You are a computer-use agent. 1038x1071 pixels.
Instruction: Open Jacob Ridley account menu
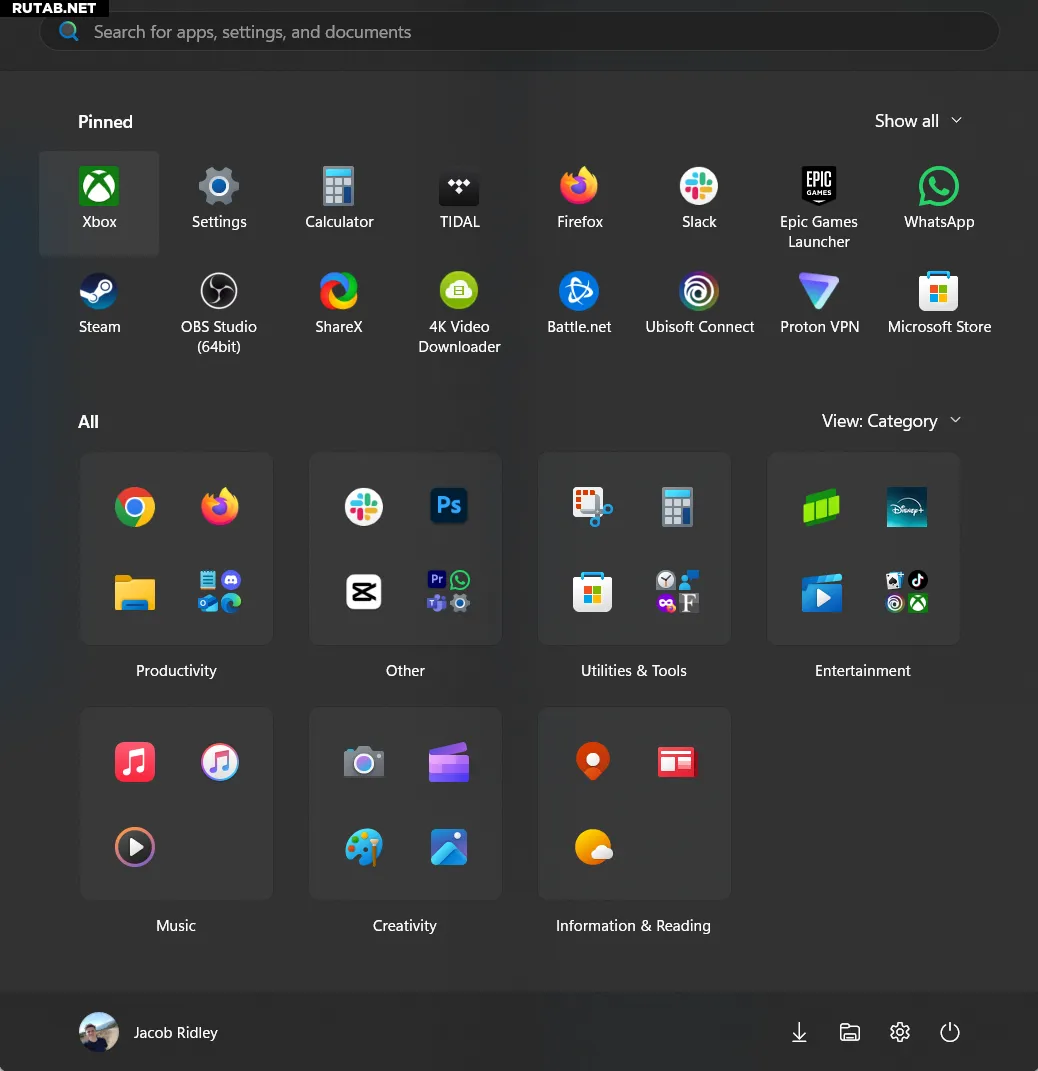point(149,1032)
